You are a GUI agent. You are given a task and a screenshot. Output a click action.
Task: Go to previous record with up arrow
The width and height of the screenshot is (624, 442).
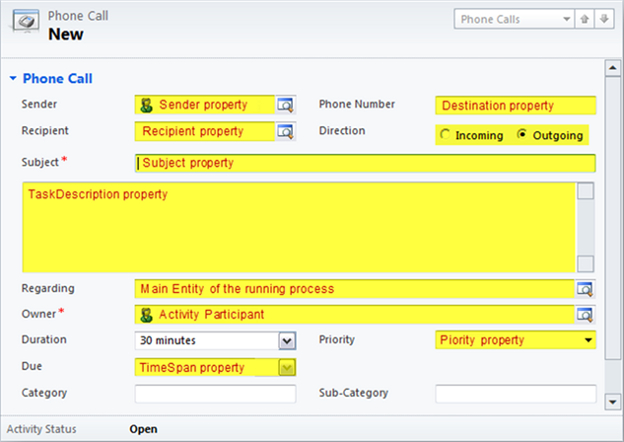(x=585, y=19)
